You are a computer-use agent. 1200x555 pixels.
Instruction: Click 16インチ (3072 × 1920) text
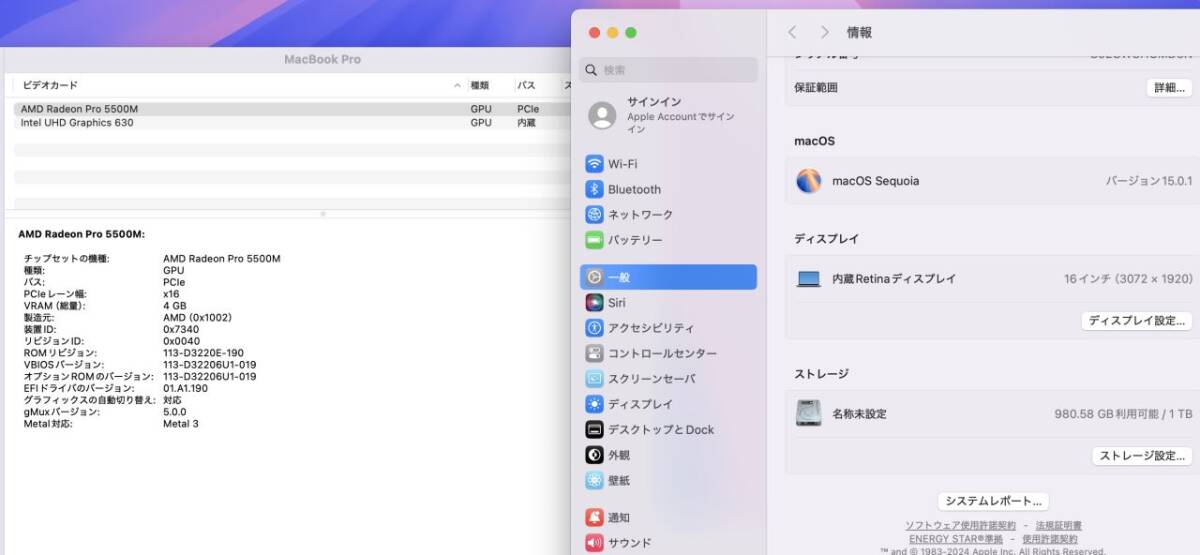[x=1128, y=279]
